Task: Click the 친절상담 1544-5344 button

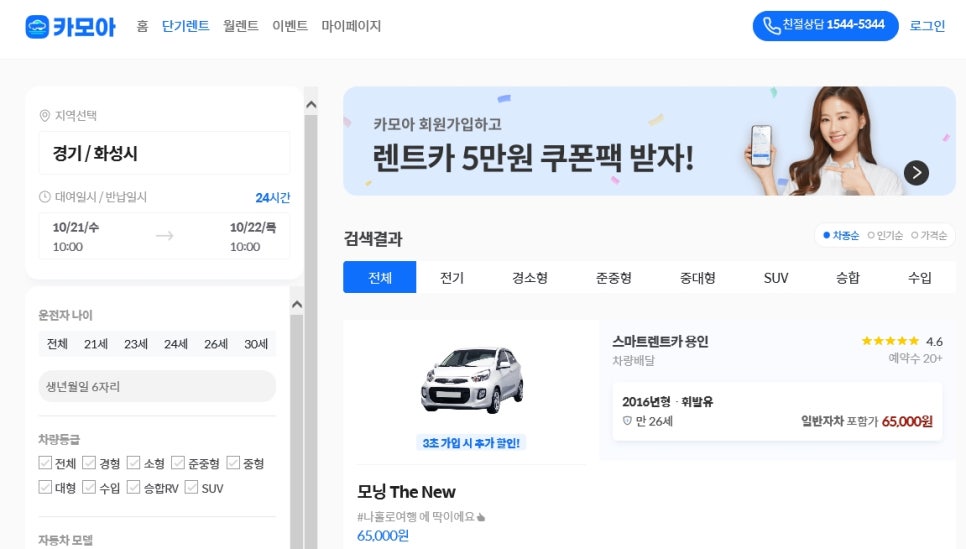Action: tap(826, 26)
